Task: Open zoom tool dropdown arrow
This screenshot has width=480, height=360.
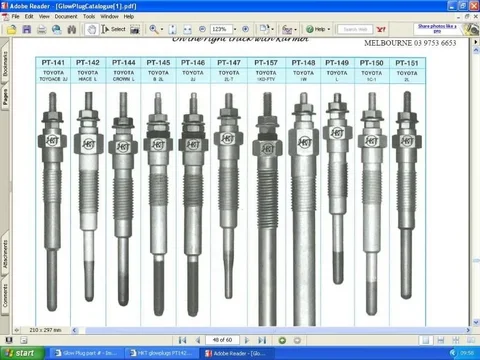Action: click(162, 30)
